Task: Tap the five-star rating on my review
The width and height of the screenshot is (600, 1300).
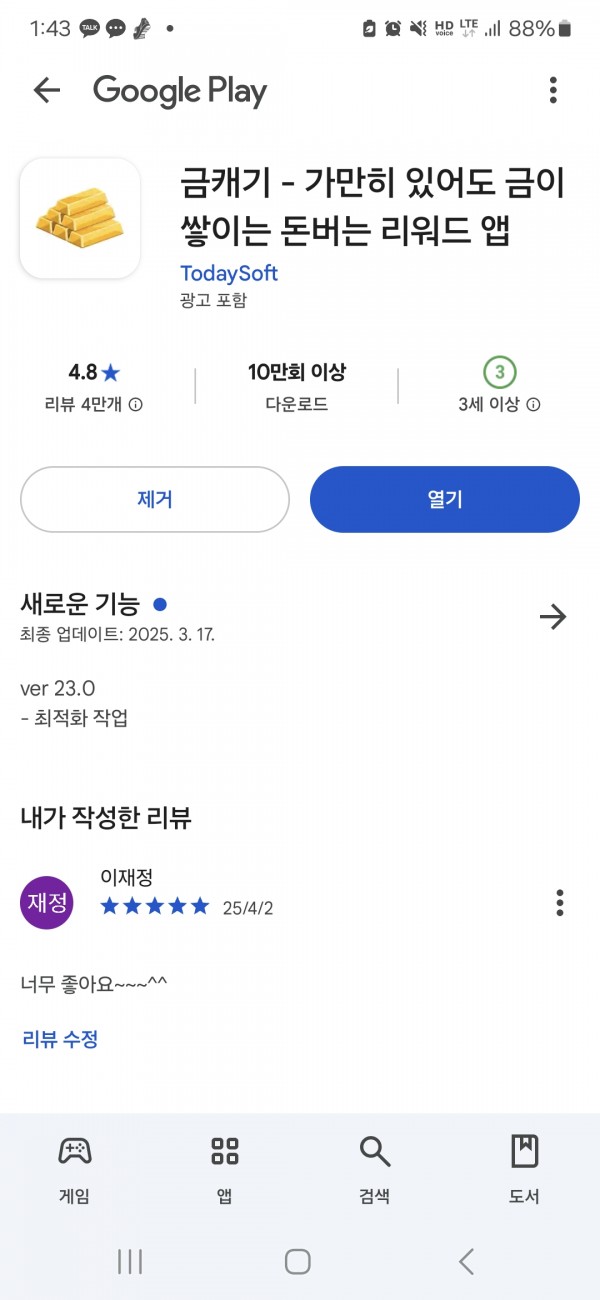Action: pyautogui.click(x=155, y=907)
